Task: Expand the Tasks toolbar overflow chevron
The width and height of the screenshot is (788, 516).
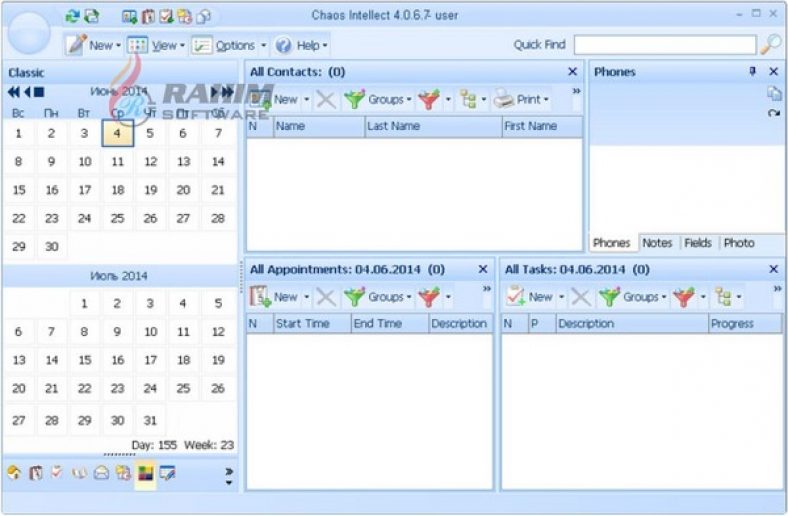Action: pos(777,289)
